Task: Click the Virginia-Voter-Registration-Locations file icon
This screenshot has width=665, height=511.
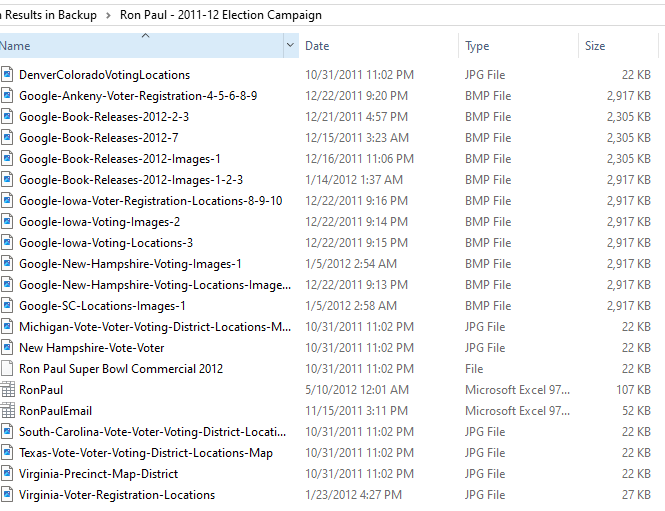Action: click(6, 494)
